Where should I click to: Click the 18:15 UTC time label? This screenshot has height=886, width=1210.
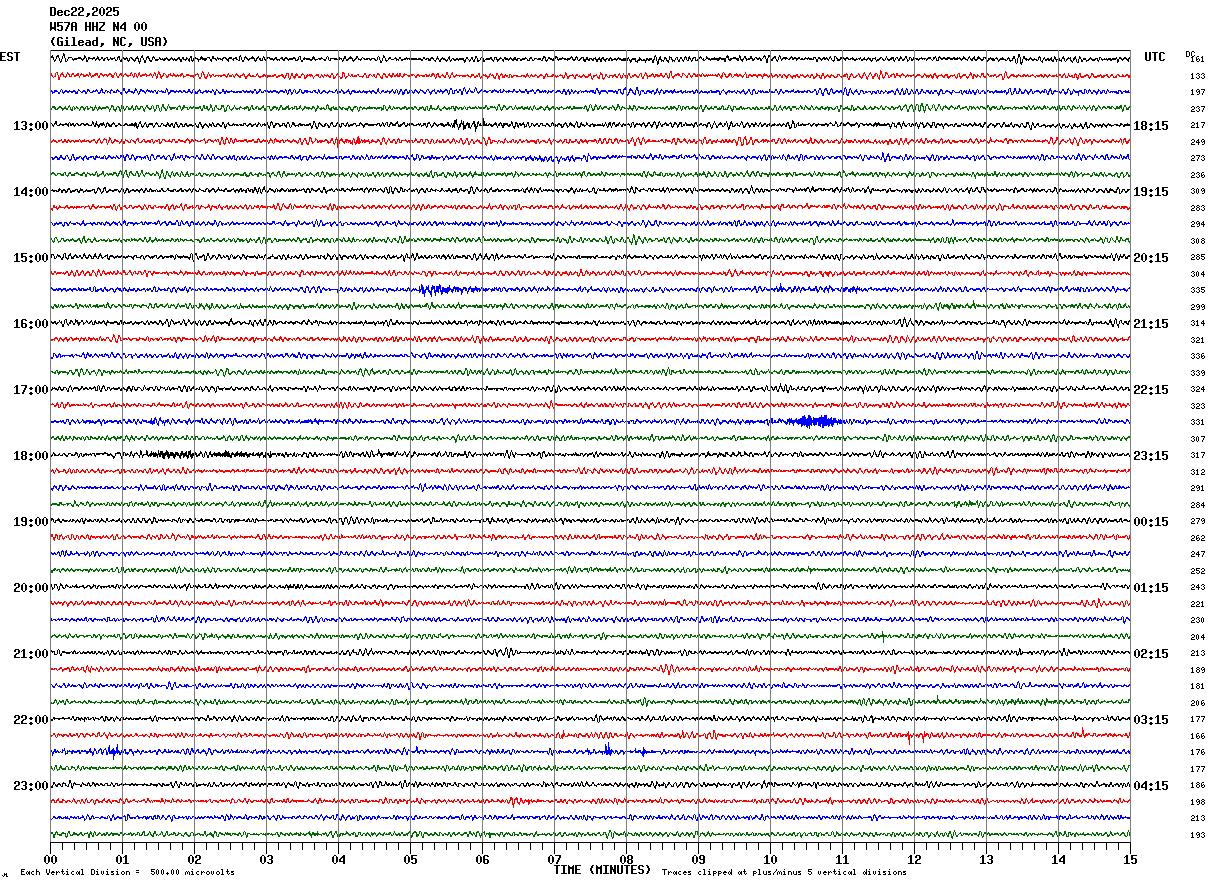pyautogui.click(x=1151, y=126)
